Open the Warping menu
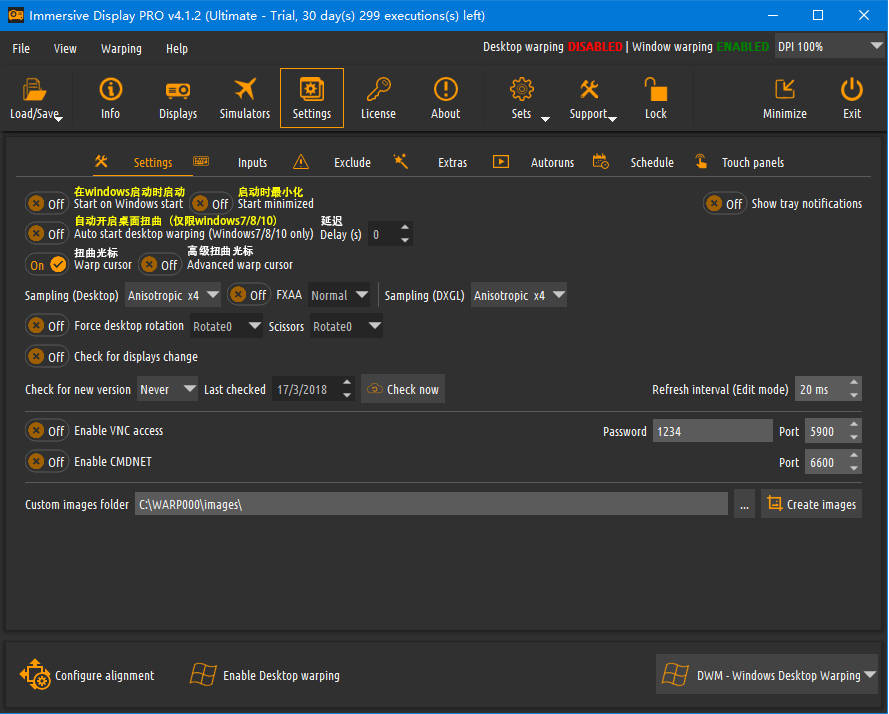The width and height of the screenshot is (889, 714). pos(121,49)
